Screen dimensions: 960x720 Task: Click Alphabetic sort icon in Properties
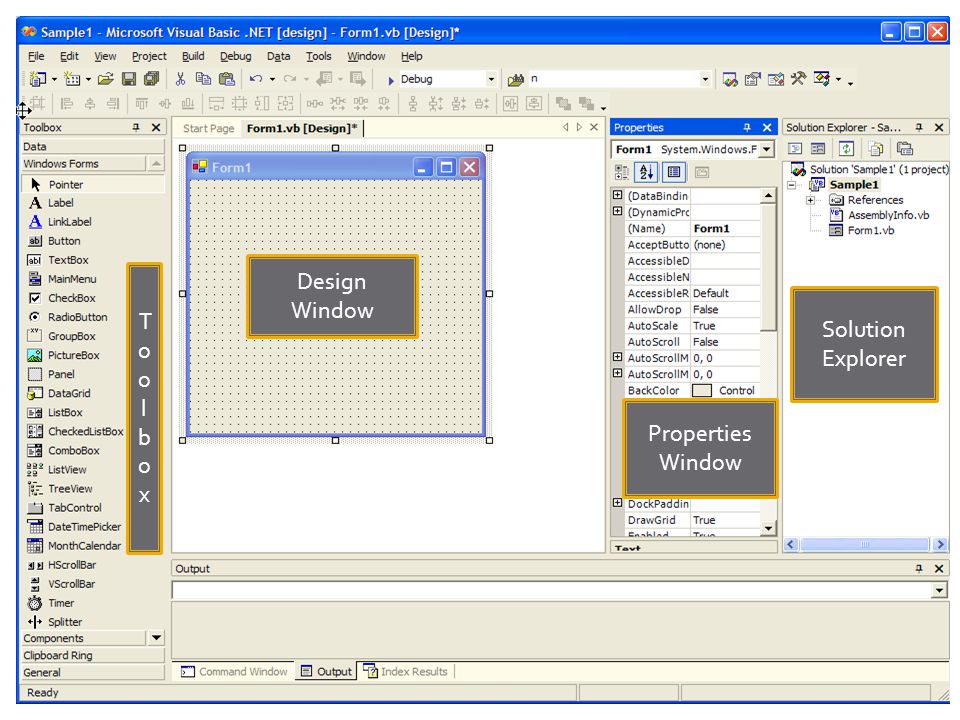647,173
